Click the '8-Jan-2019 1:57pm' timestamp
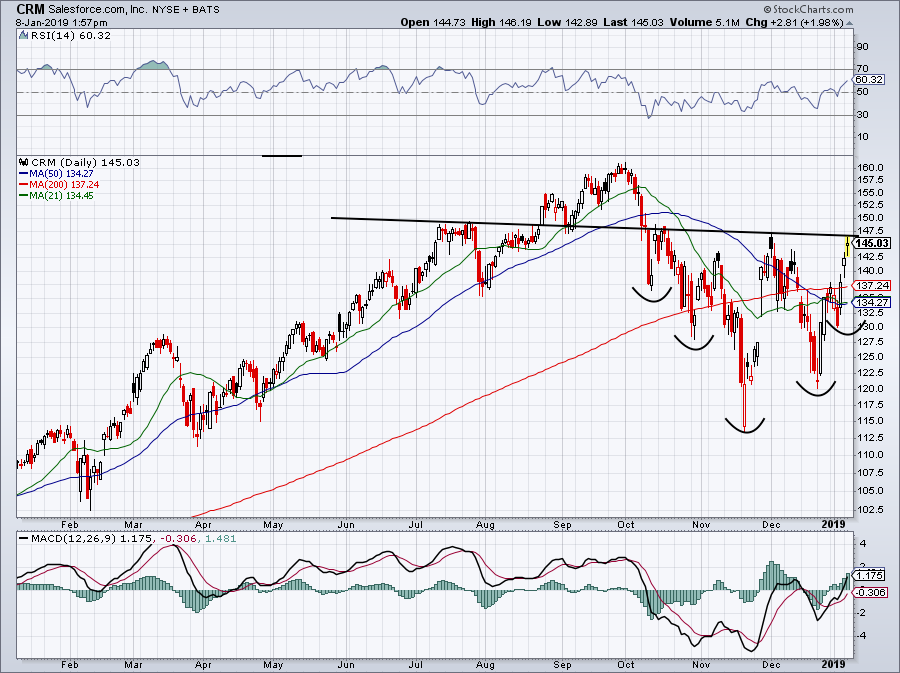900x673 pixels. tap(61, 23)
